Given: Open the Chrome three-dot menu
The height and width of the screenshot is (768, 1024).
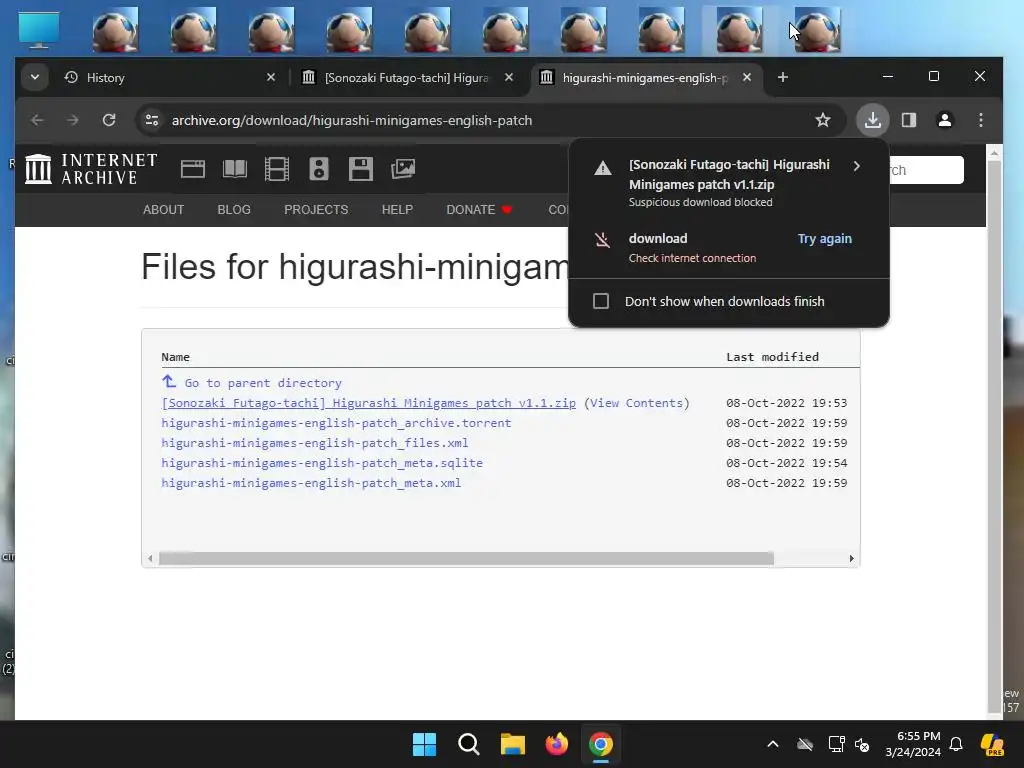Looking at the screenshot, I should pyautogui.click(x=980, y=120).
